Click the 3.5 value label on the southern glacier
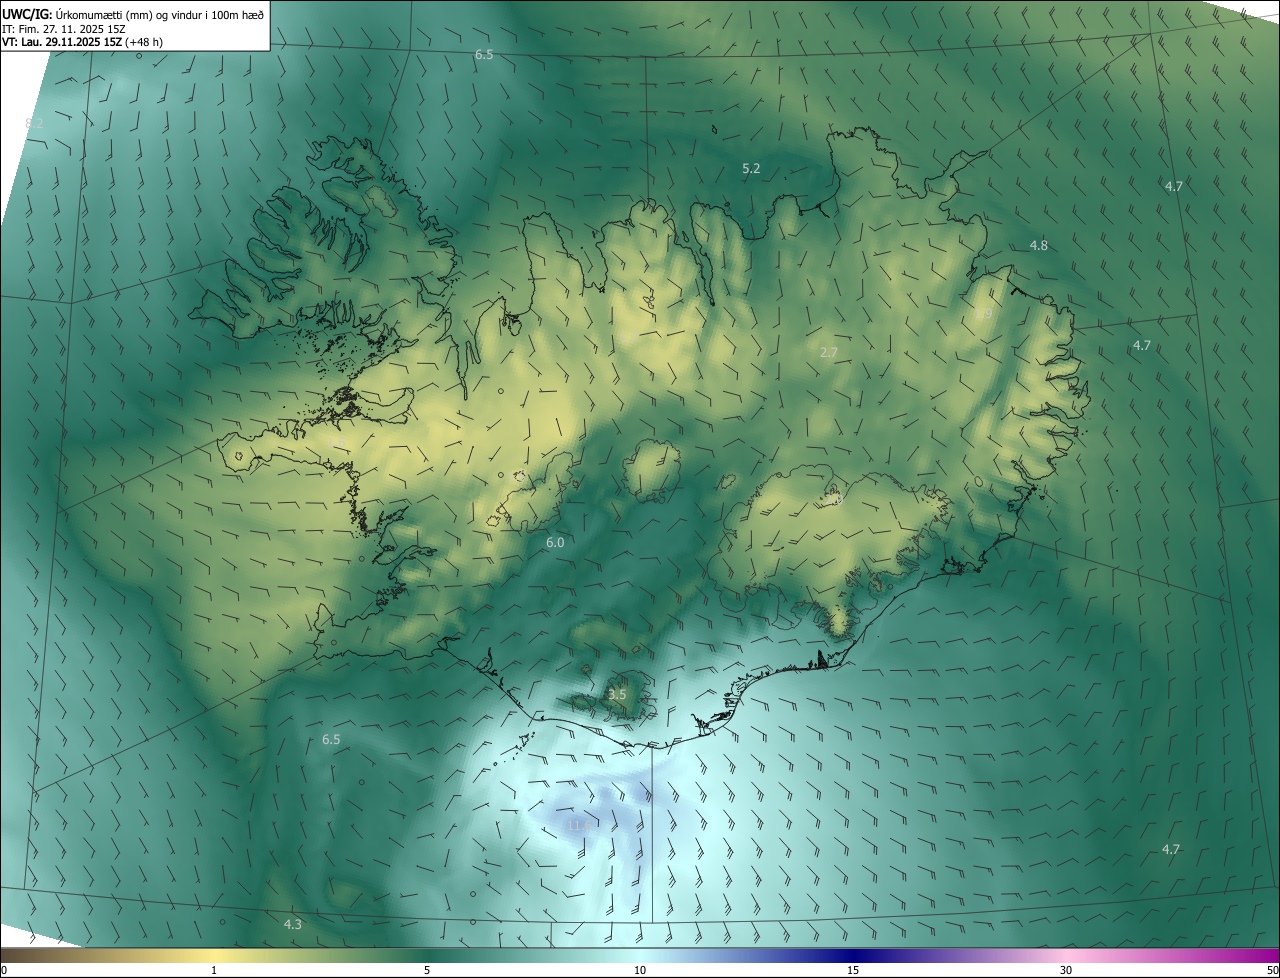Screen dimensions: 1280x978 pos(617,694)
